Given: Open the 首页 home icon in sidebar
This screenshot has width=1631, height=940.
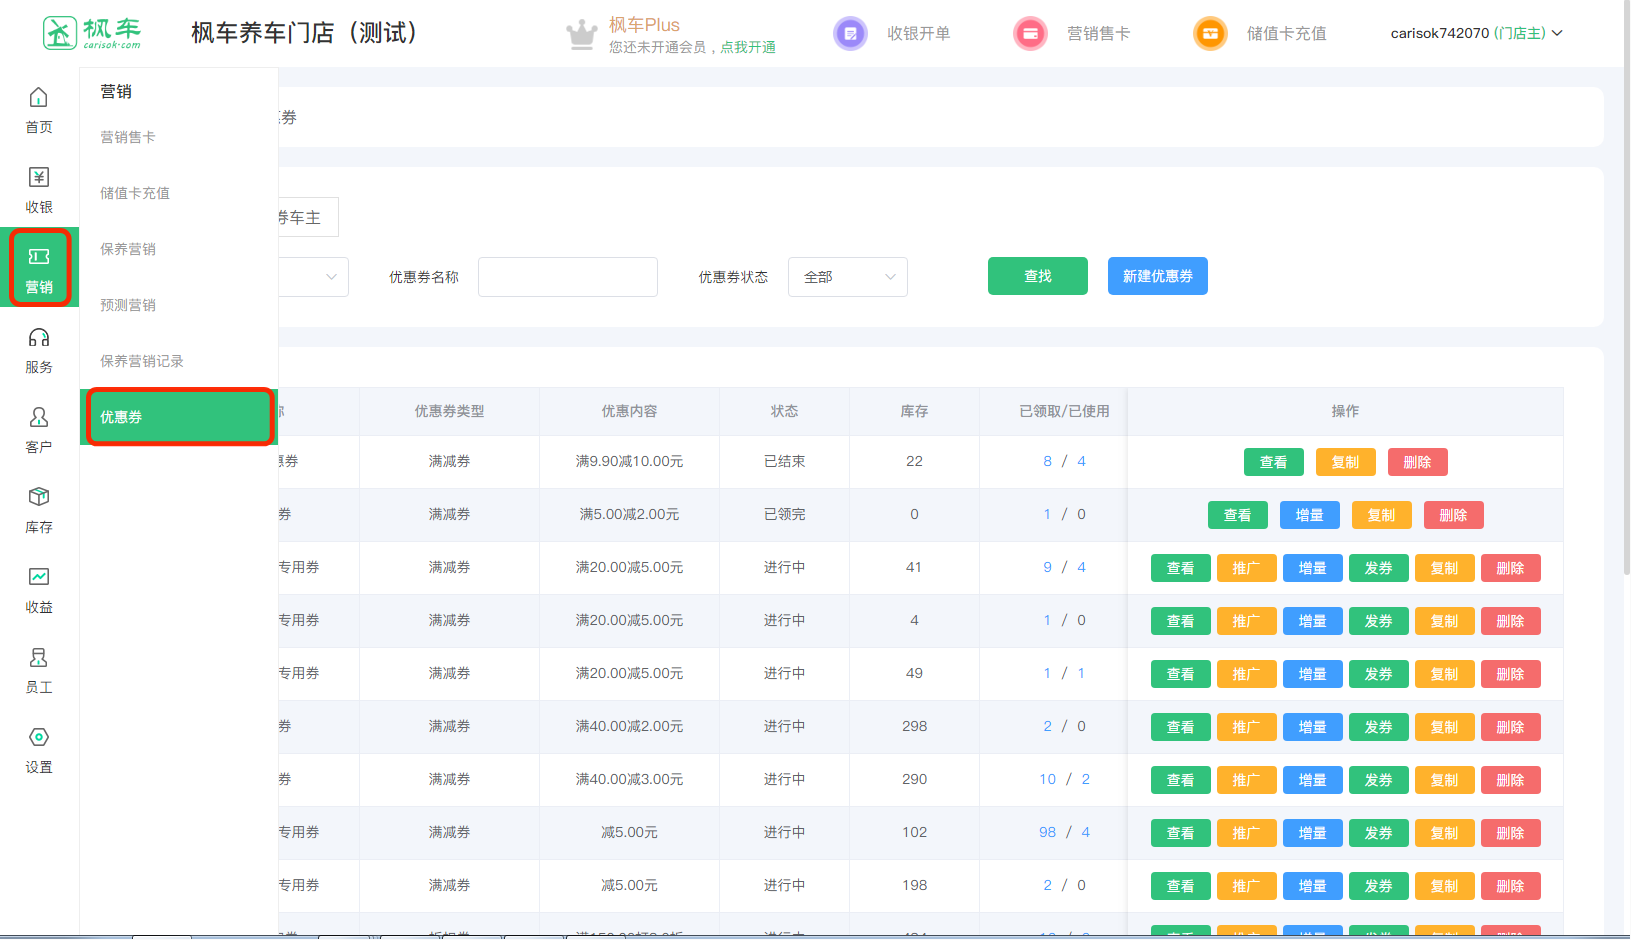Looking at the screenshot, I should pos(39,98).
